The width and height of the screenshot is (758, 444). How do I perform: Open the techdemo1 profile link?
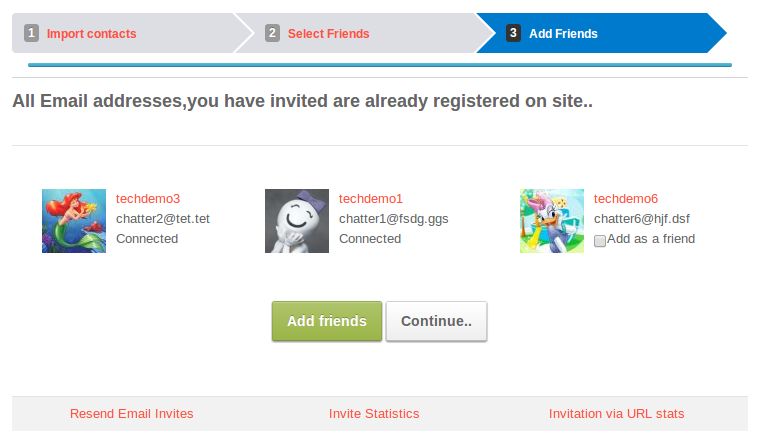click(371, 199)
